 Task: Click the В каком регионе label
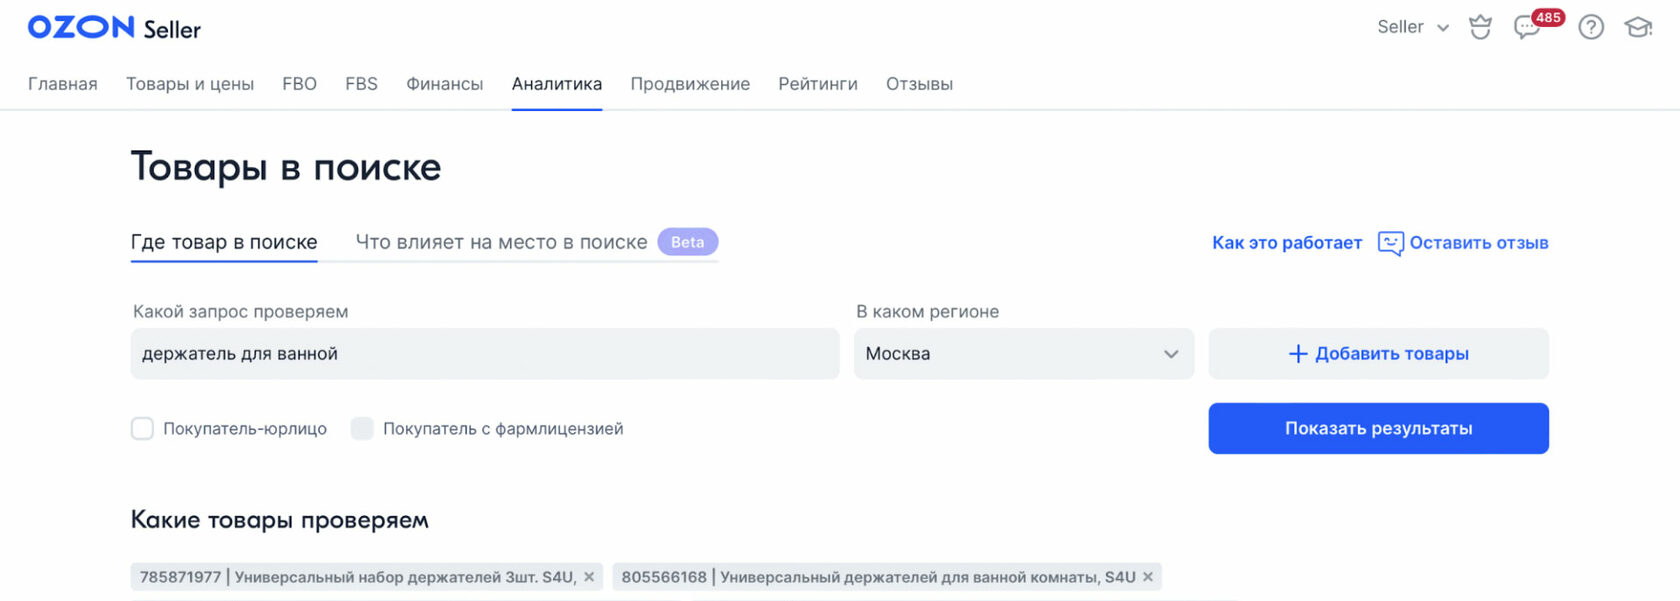pyautogui.click(x=928, y=311)
